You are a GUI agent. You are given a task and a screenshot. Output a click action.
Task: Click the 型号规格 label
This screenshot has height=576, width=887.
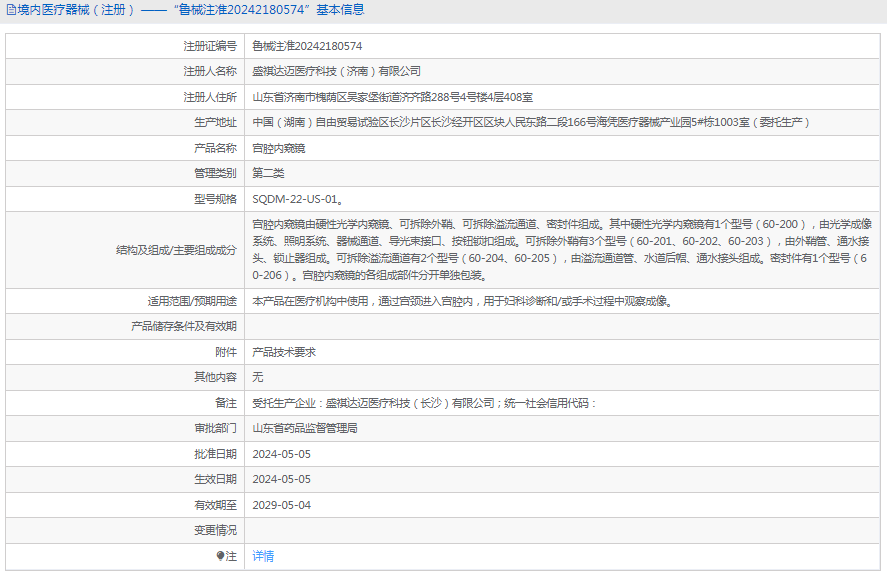(x=216, y=199)
